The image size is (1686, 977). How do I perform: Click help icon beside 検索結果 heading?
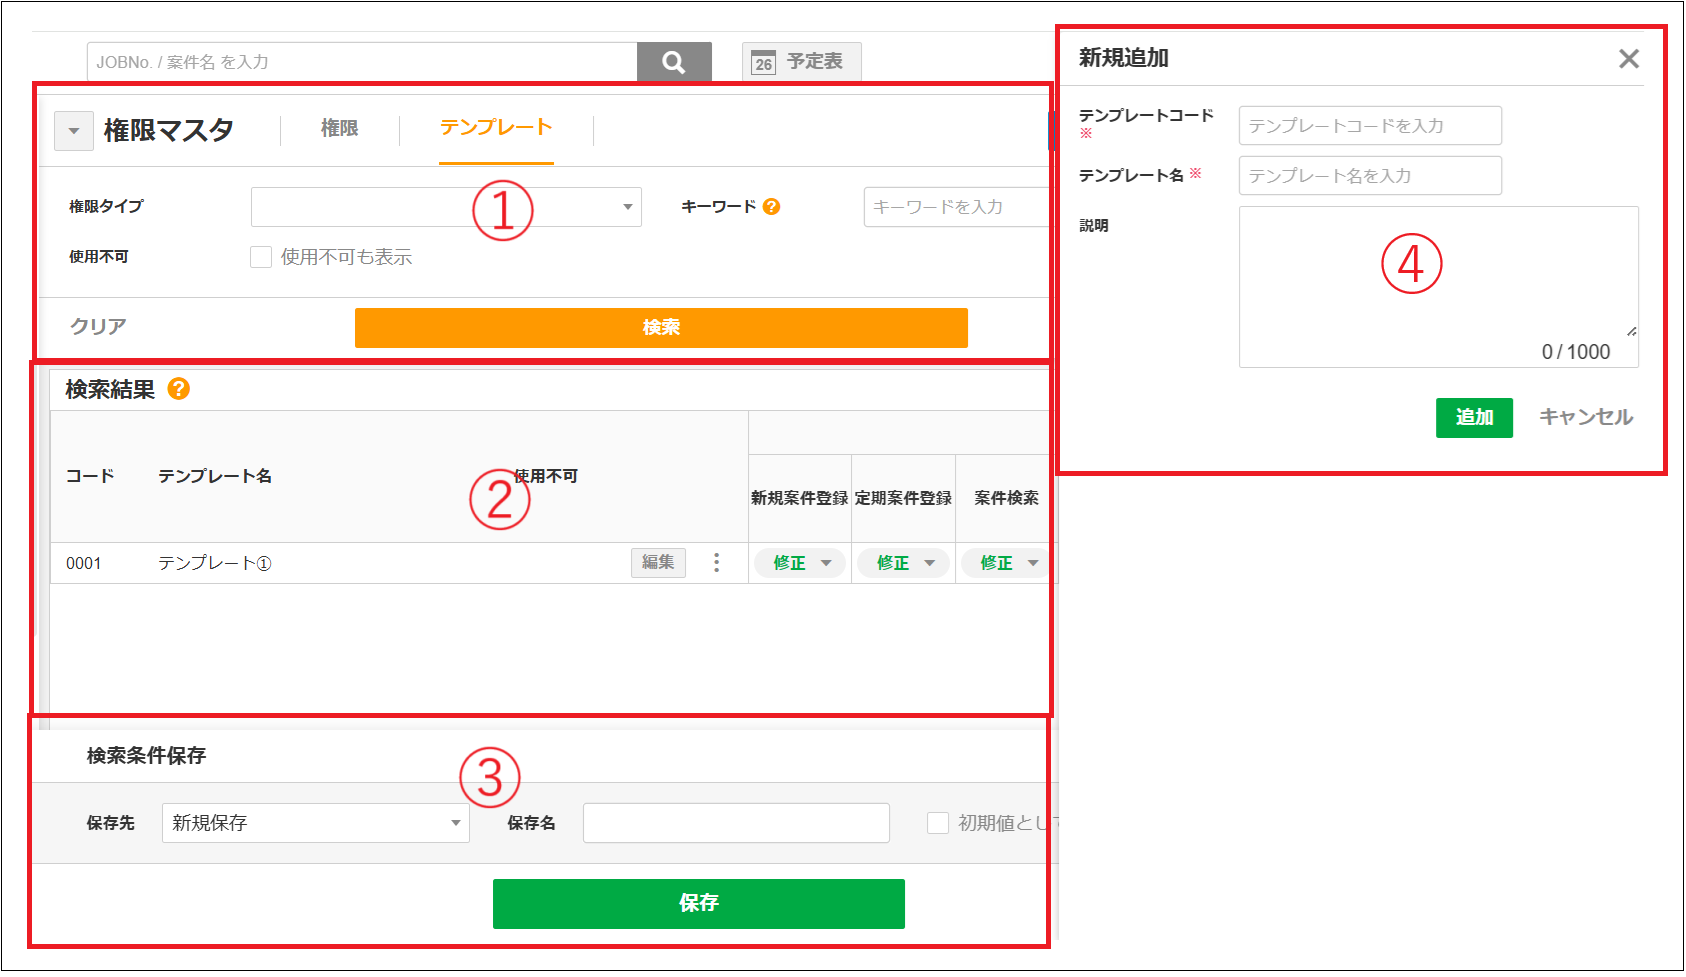[179, 389]
